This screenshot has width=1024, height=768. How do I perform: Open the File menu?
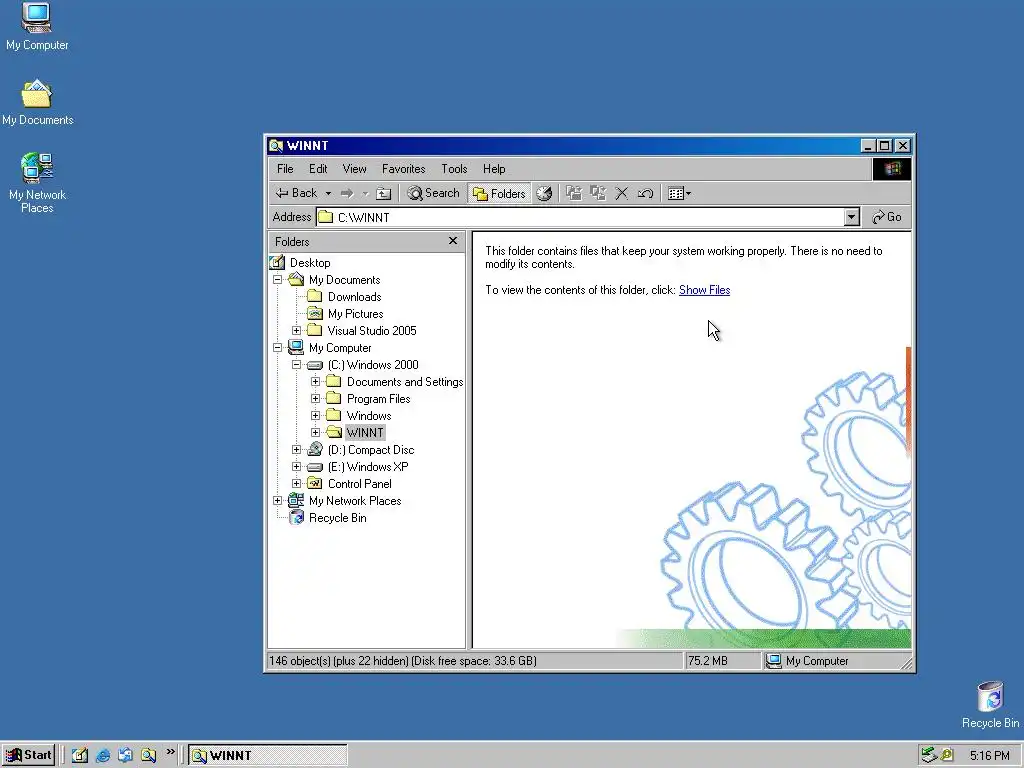point(285,169)
